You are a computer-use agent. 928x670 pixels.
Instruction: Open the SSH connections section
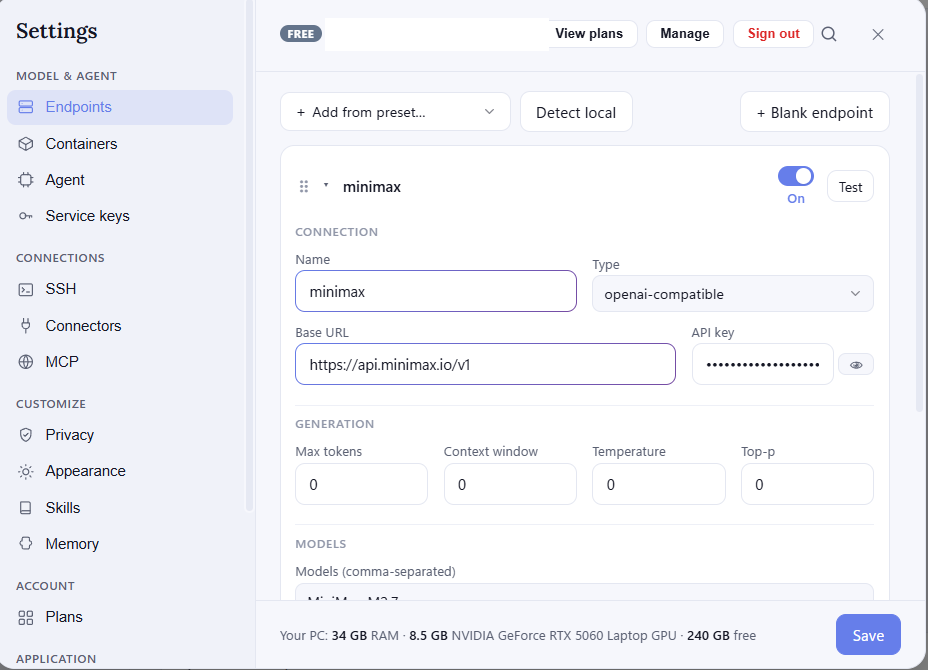[120, 289]
